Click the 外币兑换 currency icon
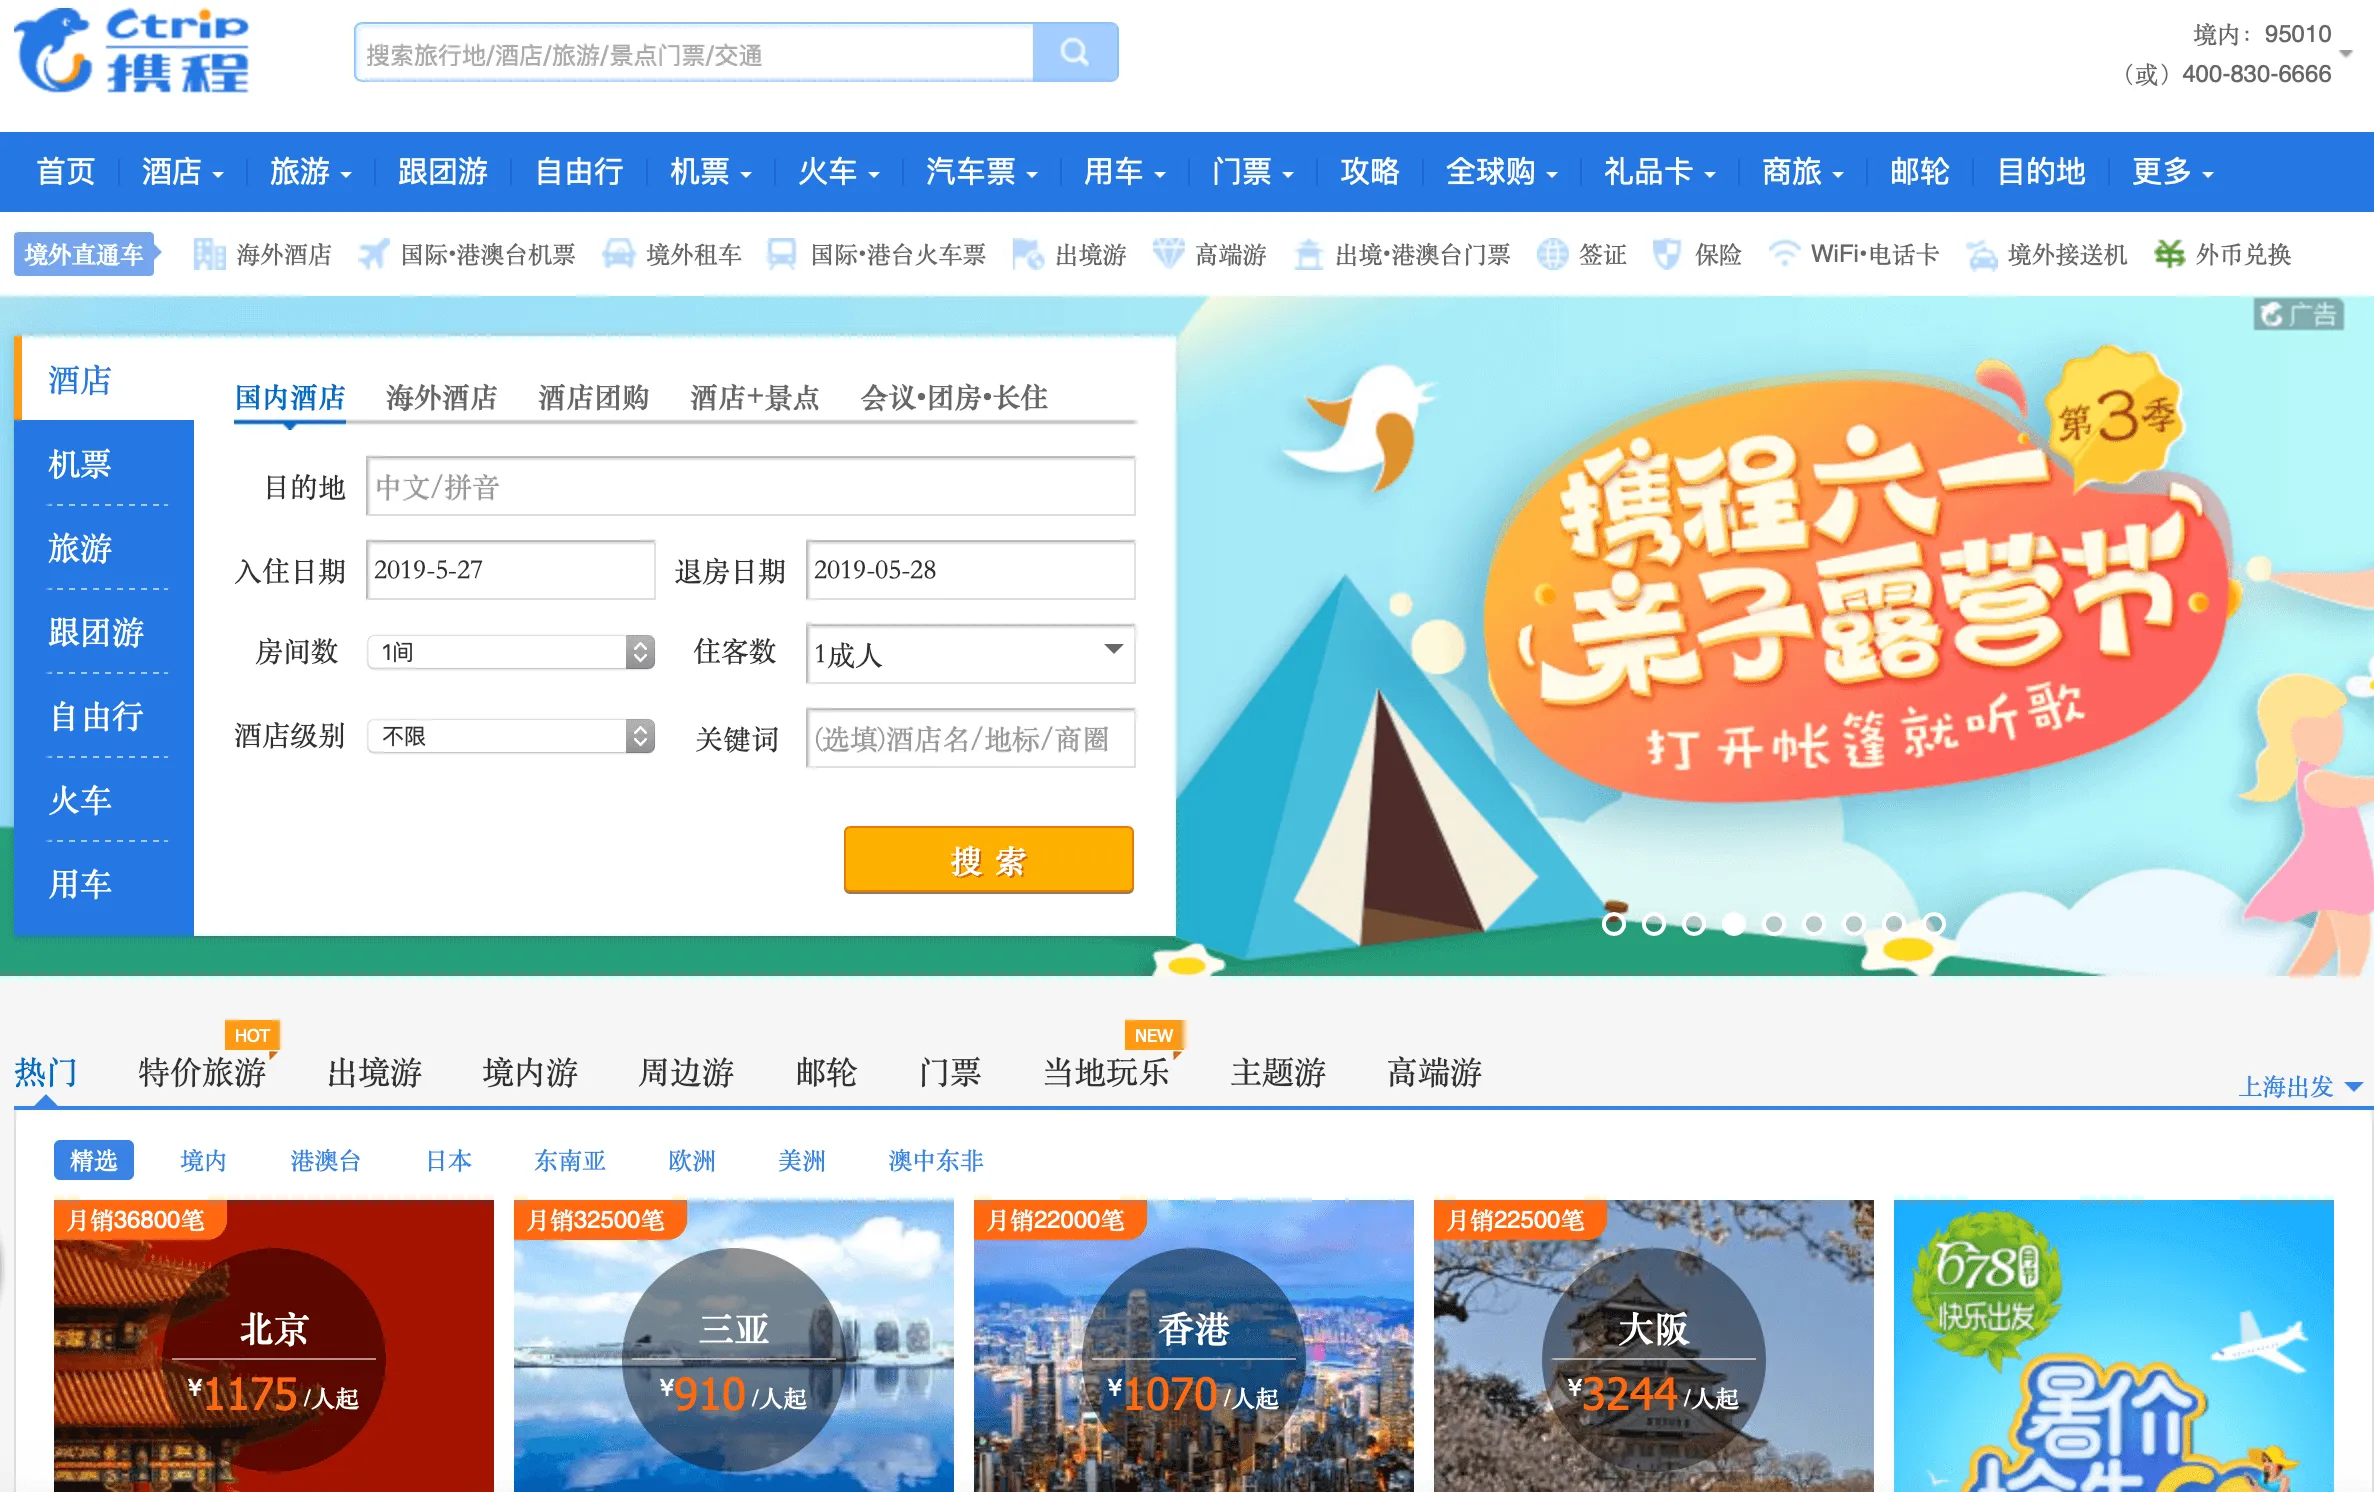 [x=2169, y=255]
